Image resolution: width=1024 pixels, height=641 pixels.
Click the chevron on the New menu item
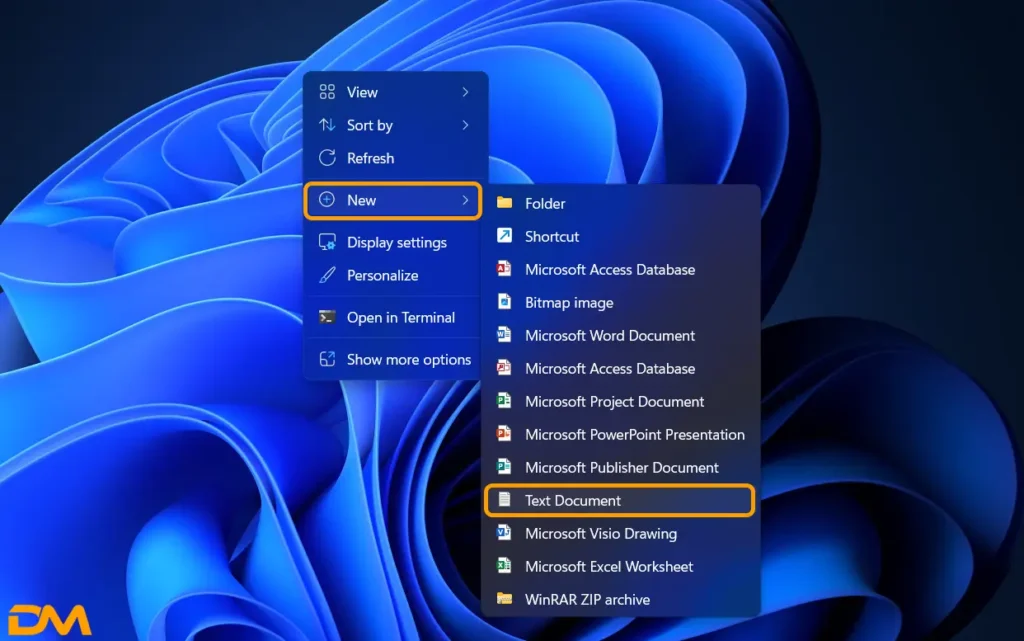(x=465, y=200)
